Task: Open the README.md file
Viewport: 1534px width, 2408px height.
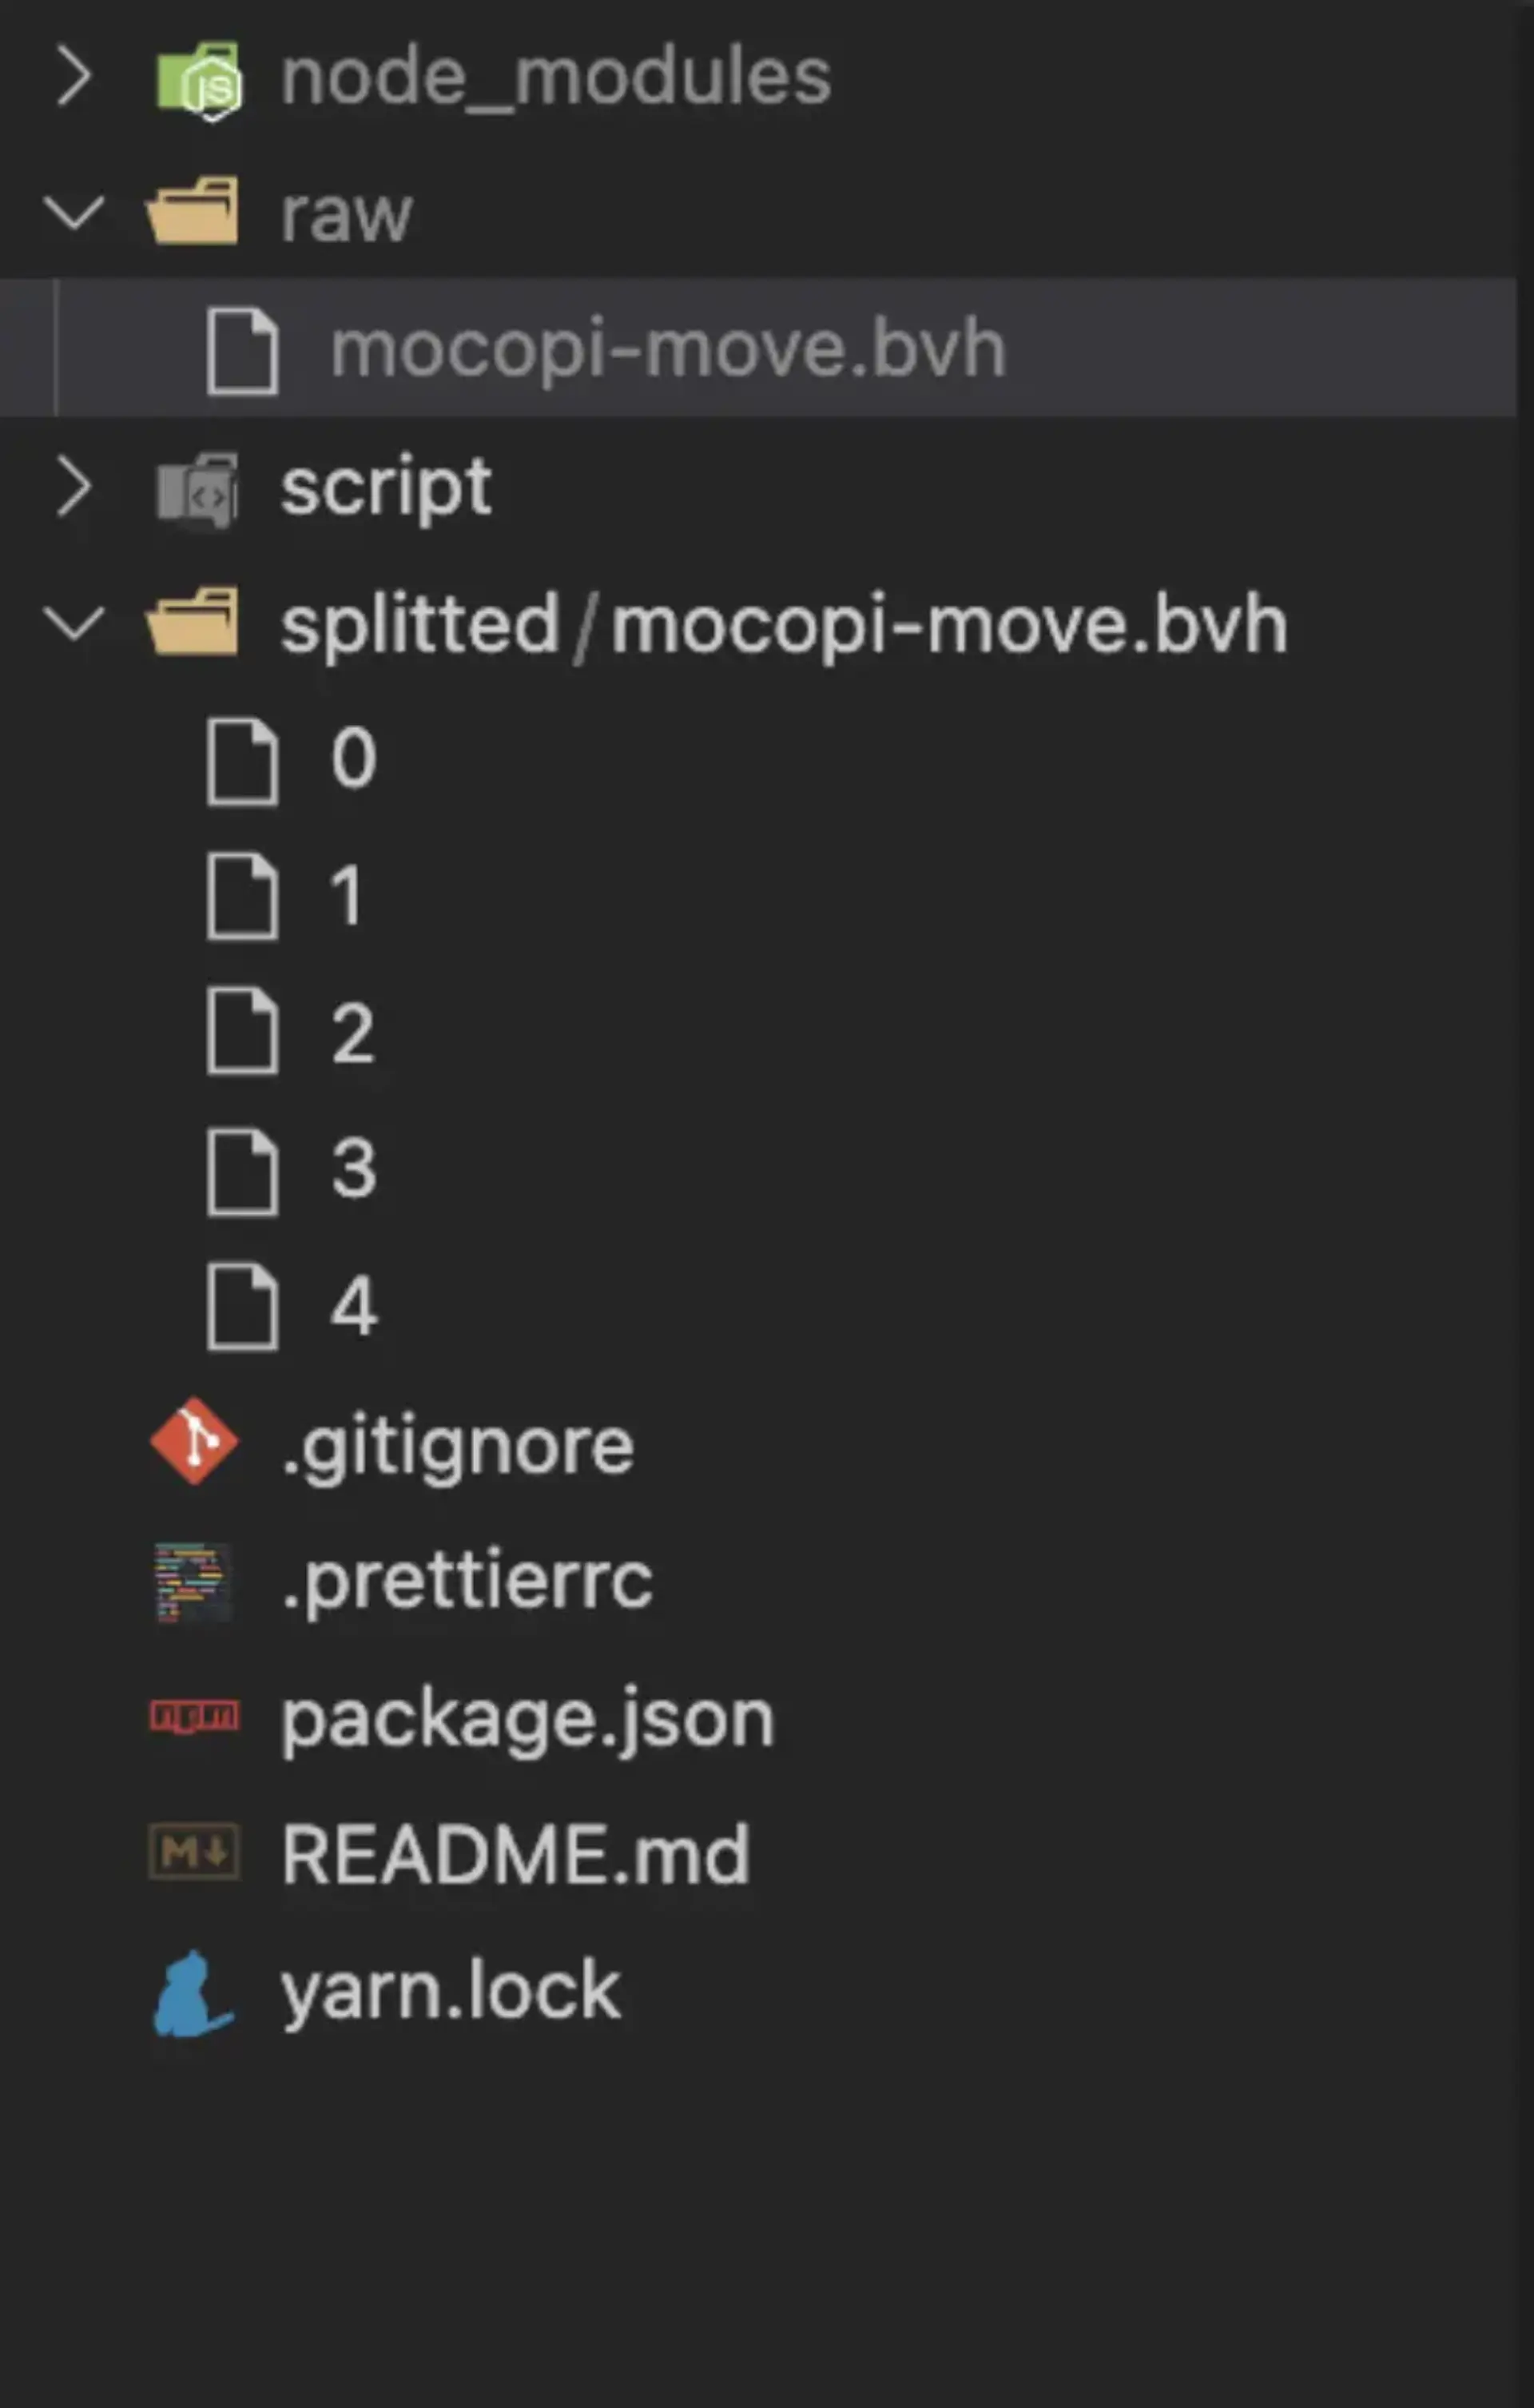Action: [515, 1854]
